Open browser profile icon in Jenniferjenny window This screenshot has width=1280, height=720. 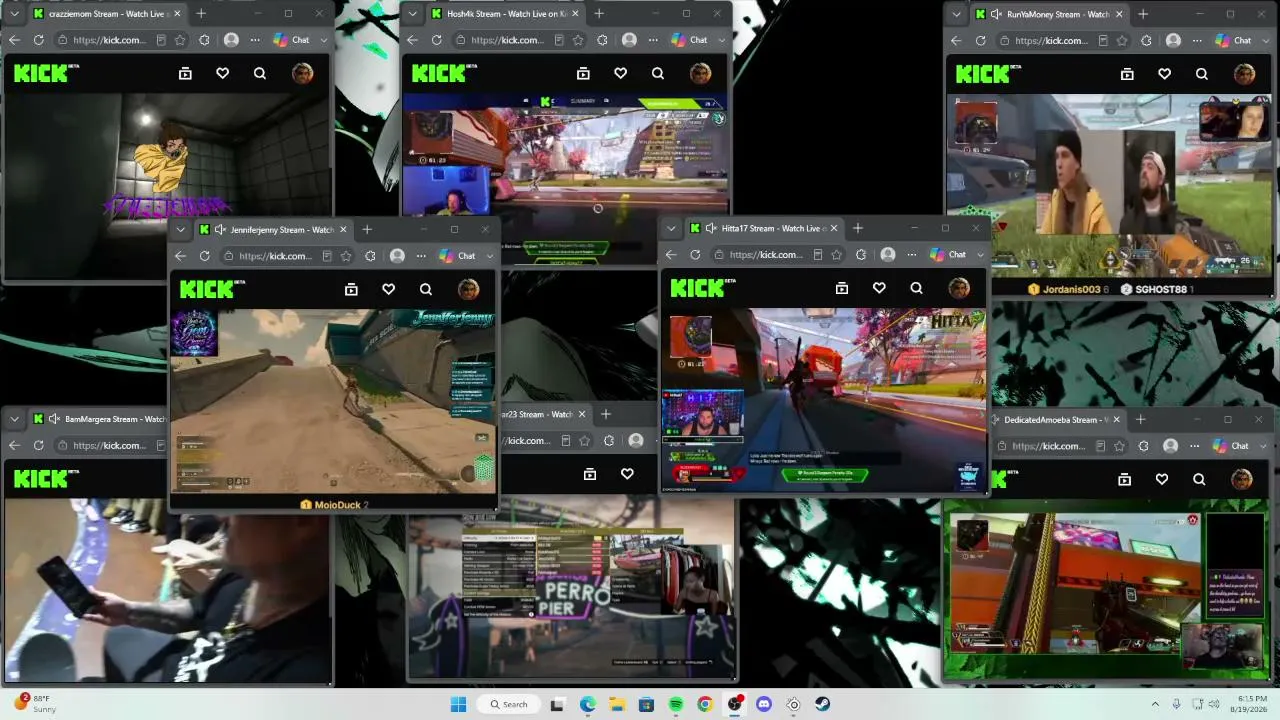point(397,256)
